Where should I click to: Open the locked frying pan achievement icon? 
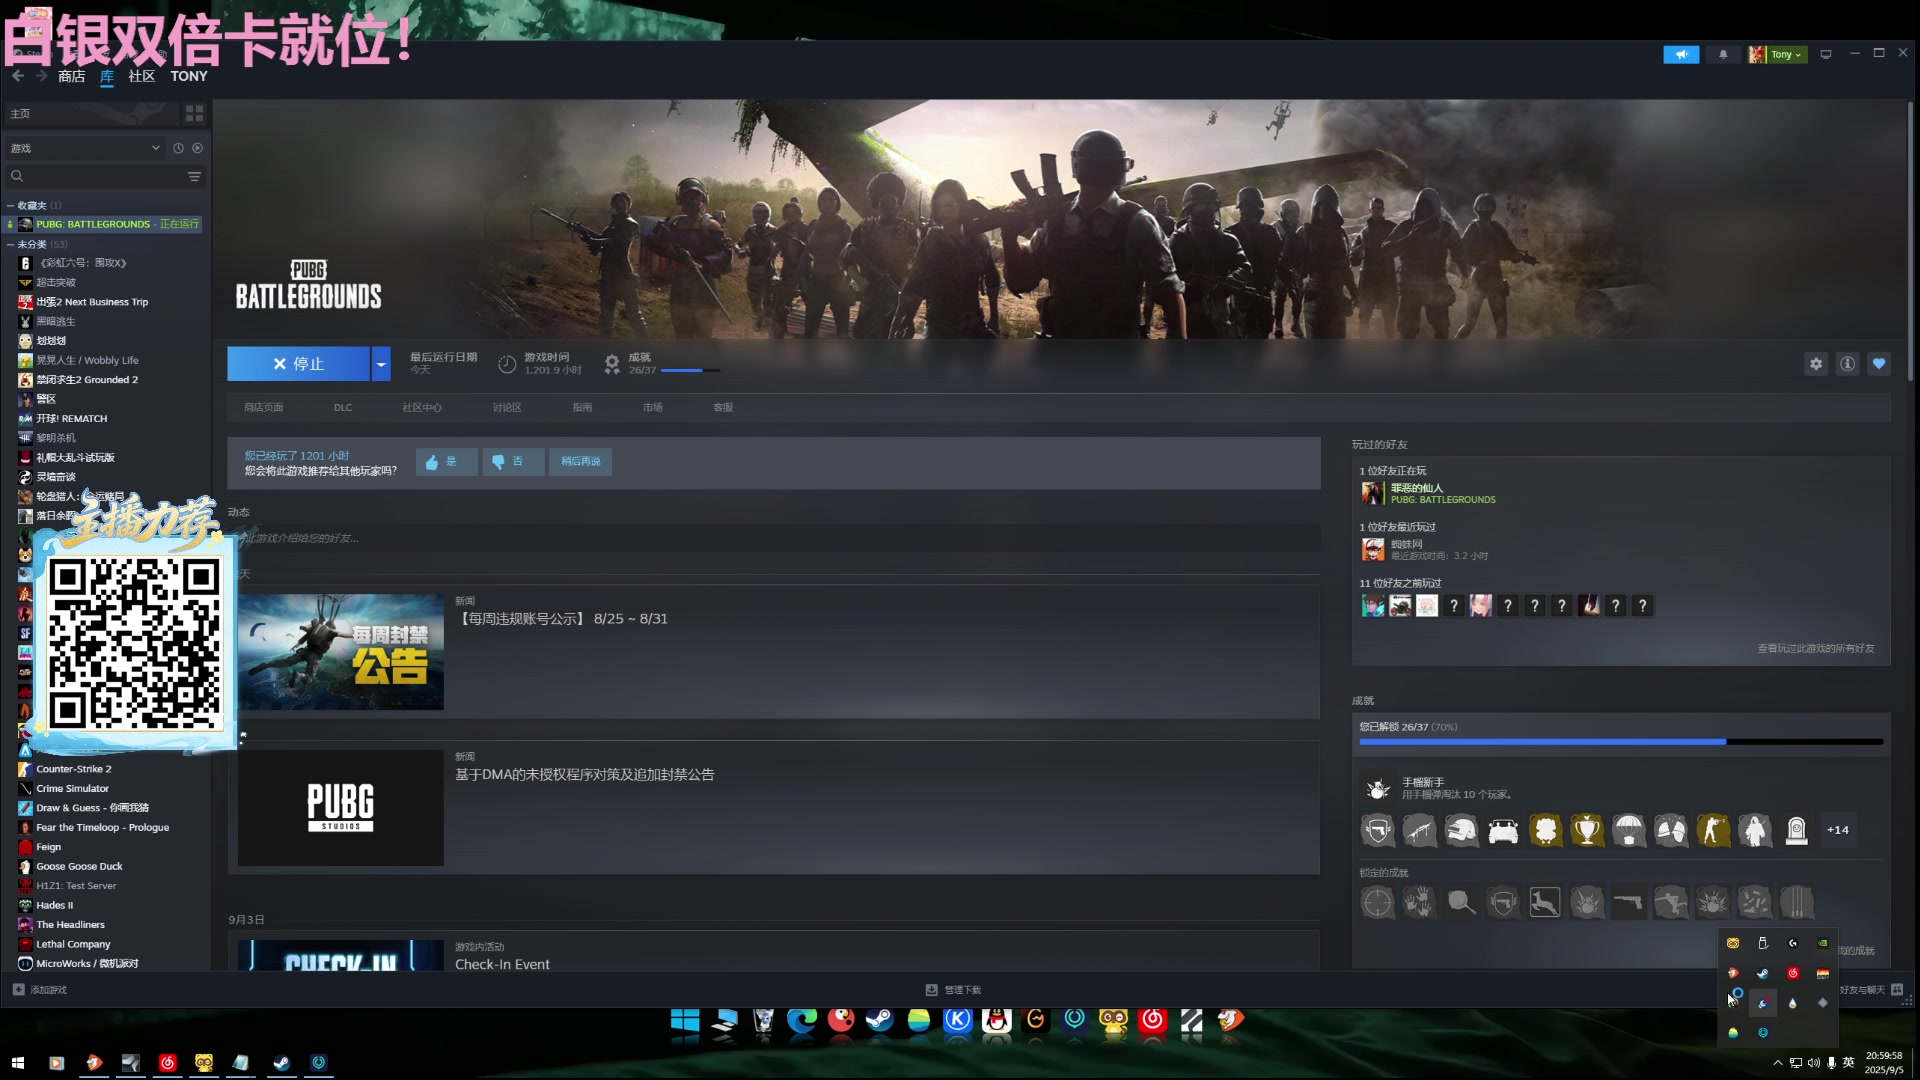click(x=1461, y=902)
